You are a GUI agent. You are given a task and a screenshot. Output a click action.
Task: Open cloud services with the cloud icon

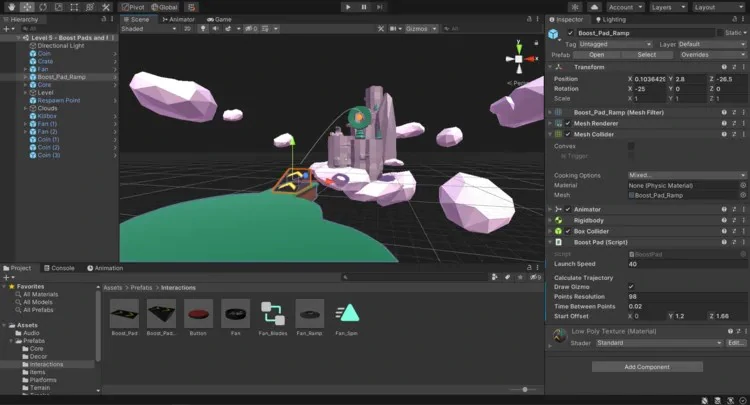595,7
